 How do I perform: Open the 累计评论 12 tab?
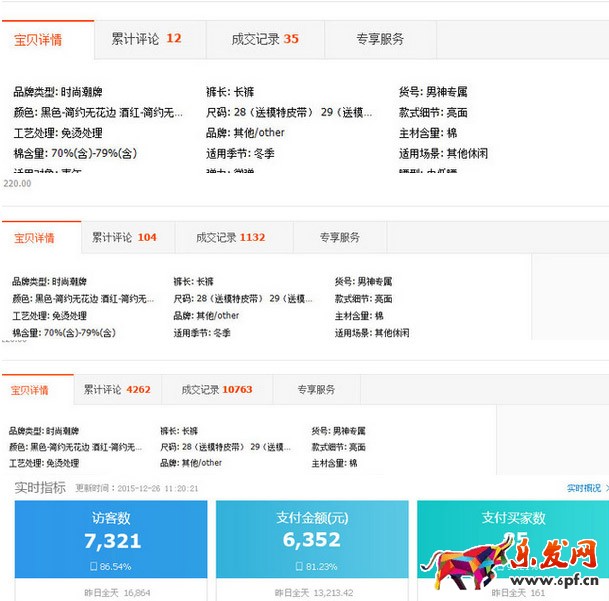pyautogui.click(x=146, y=39)
